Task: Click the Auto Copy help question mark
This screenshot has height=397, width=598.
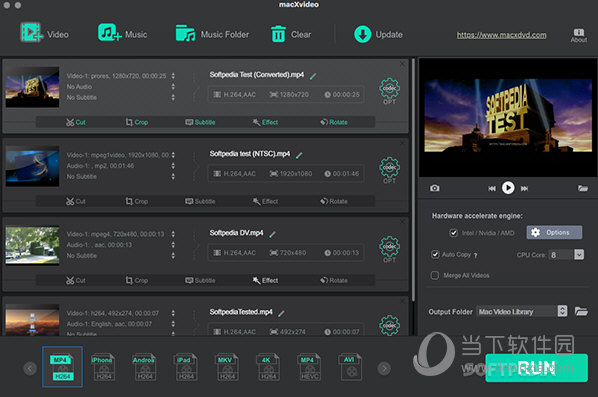Action: click(475, 256)
